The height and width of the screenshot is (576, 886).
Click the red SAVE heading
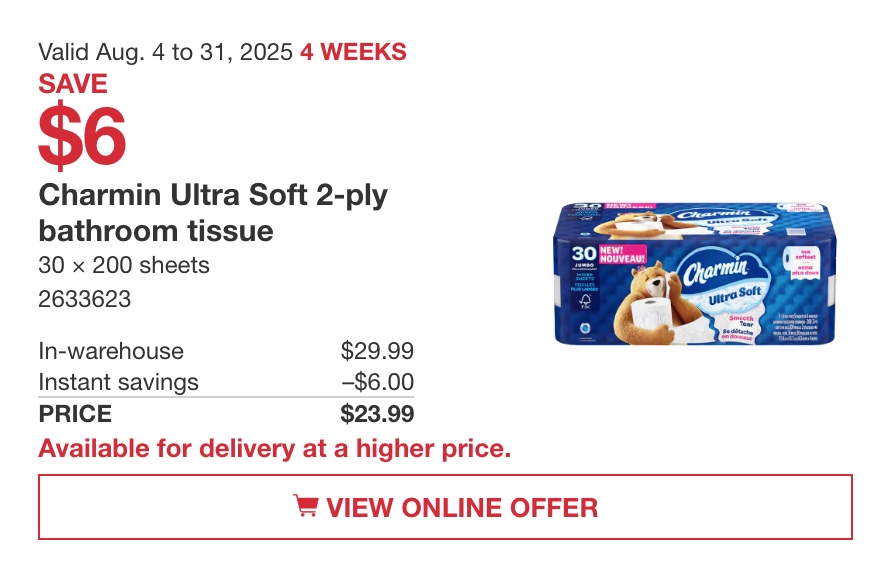pyautogui.click(x=73, y=84)
